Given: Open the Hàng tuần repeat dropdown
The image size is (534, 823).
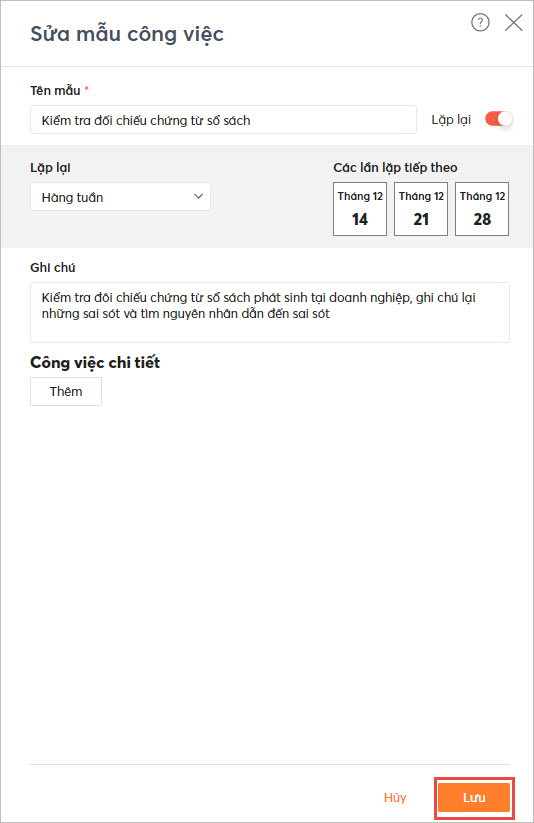Looking at the screenshot, I should tap(120, 197).
